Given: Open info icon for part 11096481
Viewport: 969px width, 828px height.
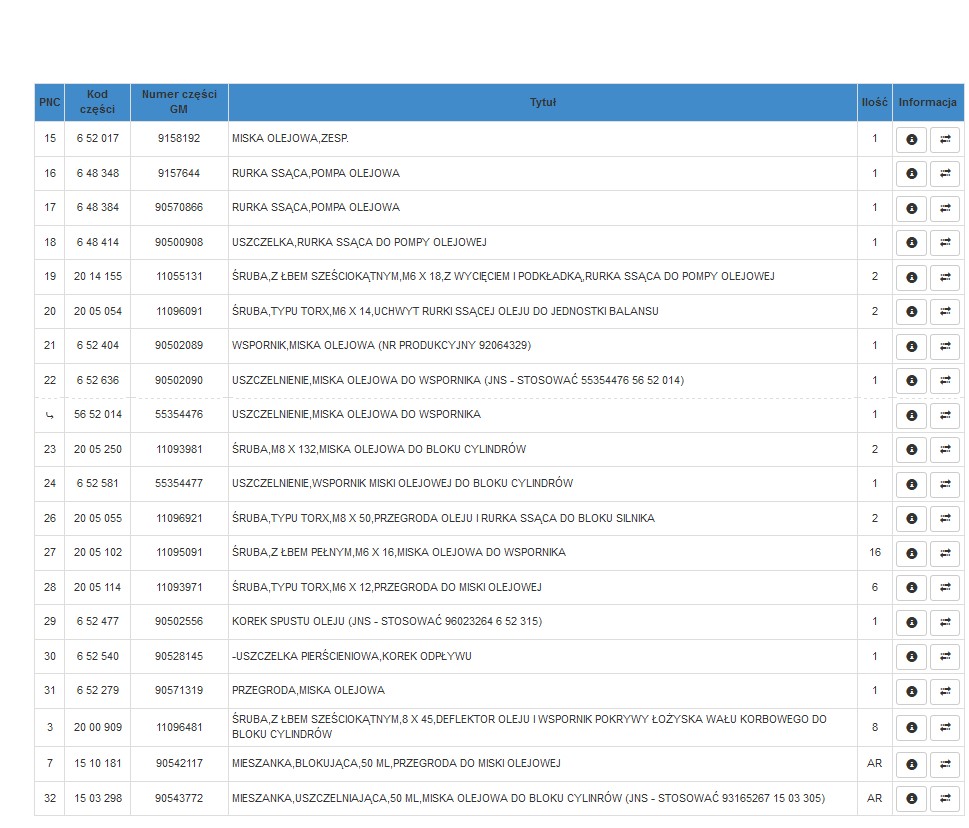Looking at the screenshot, I should pyautogui.click(x=911, y=727).
